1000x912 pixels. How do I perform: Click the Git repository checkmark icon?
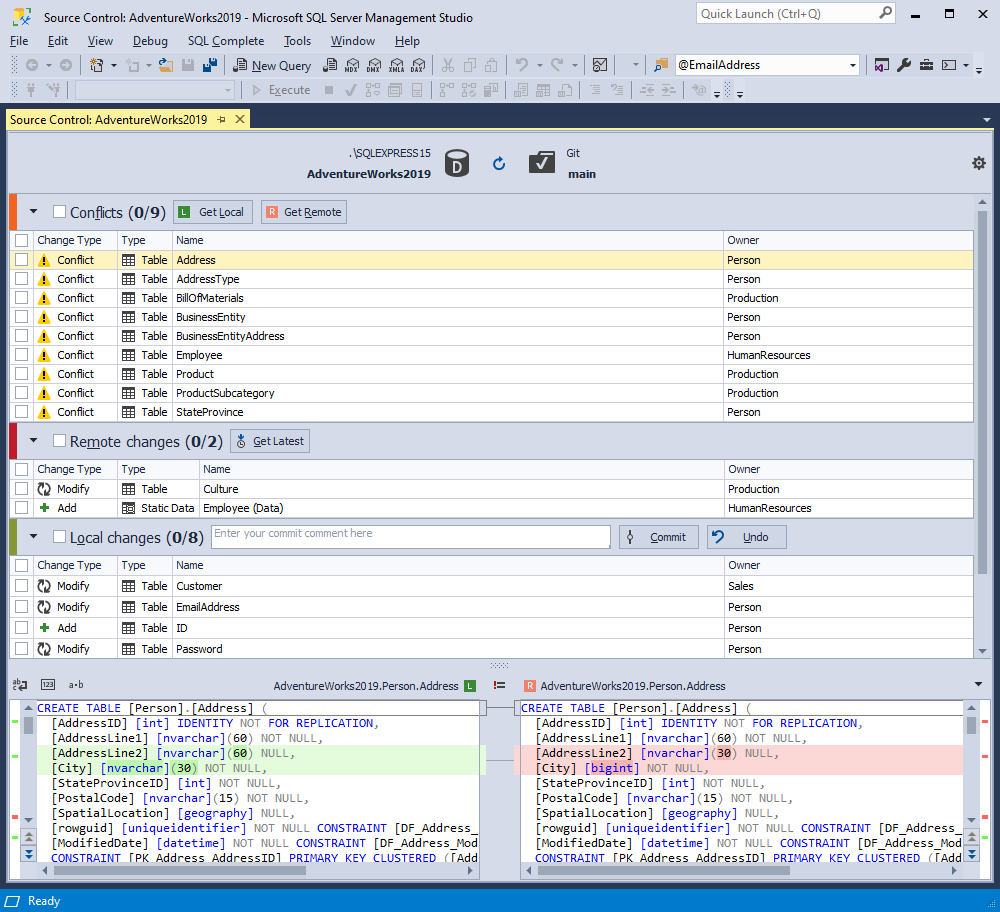point(541,163)
